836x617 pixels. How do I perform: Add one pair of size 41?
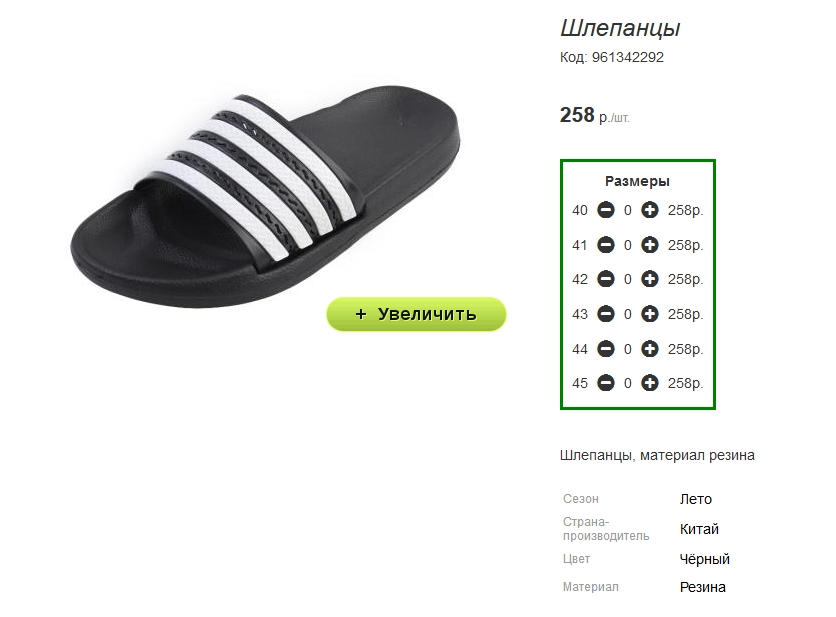649,245
